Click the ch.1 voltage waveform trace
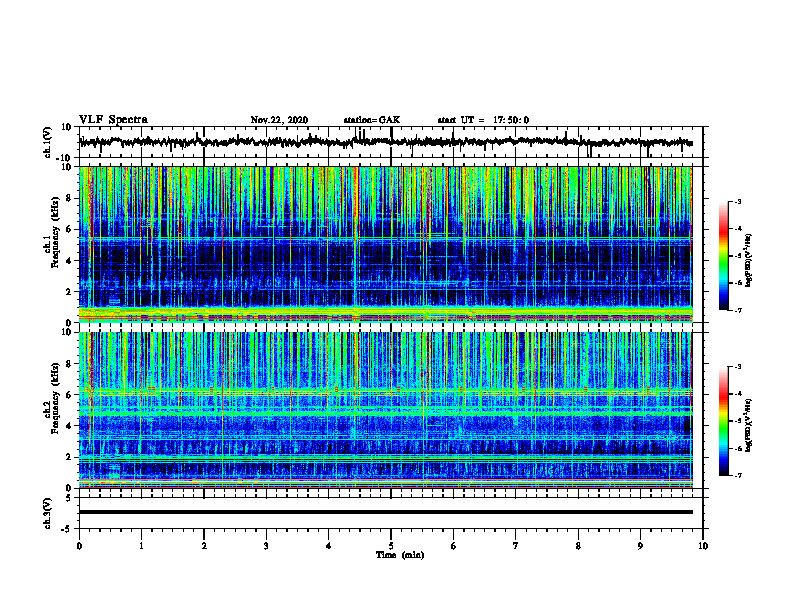The image size is (792, 612). click(x=385, y=142)
